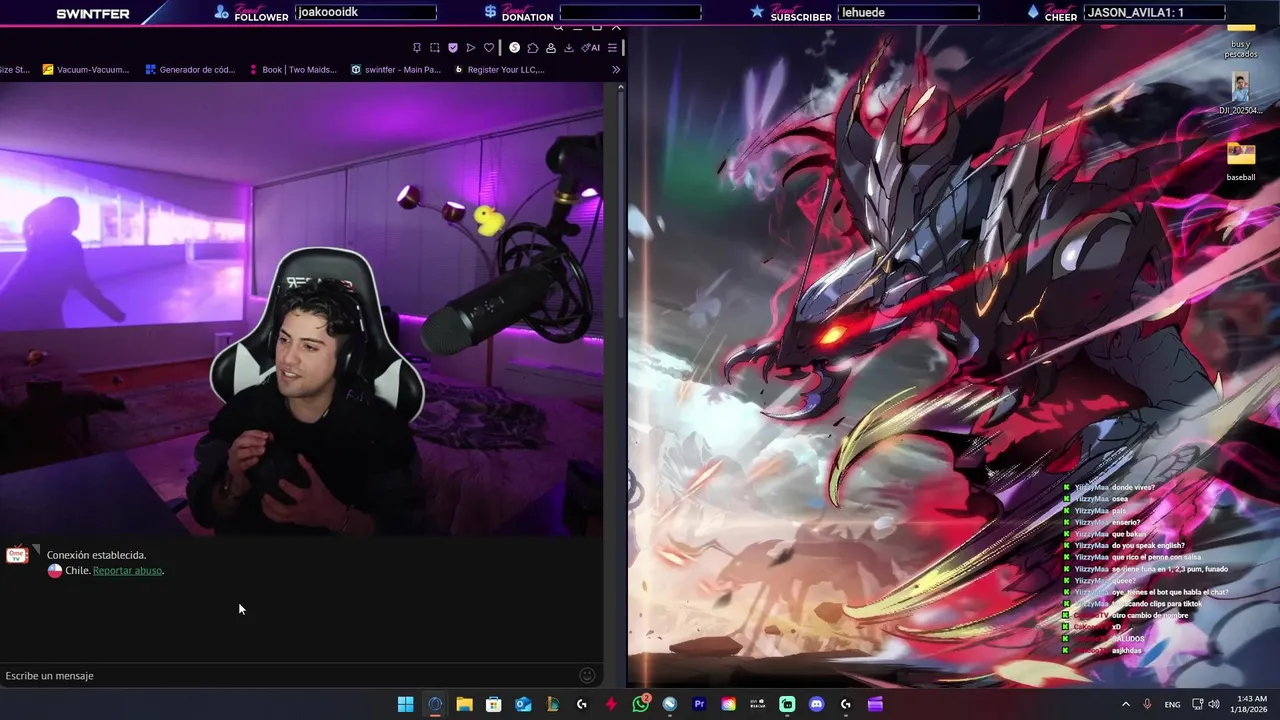Screen dimensions: 1280x720
Task: Click the chat message 'donde vives?'
Action: click(1133, 487)
